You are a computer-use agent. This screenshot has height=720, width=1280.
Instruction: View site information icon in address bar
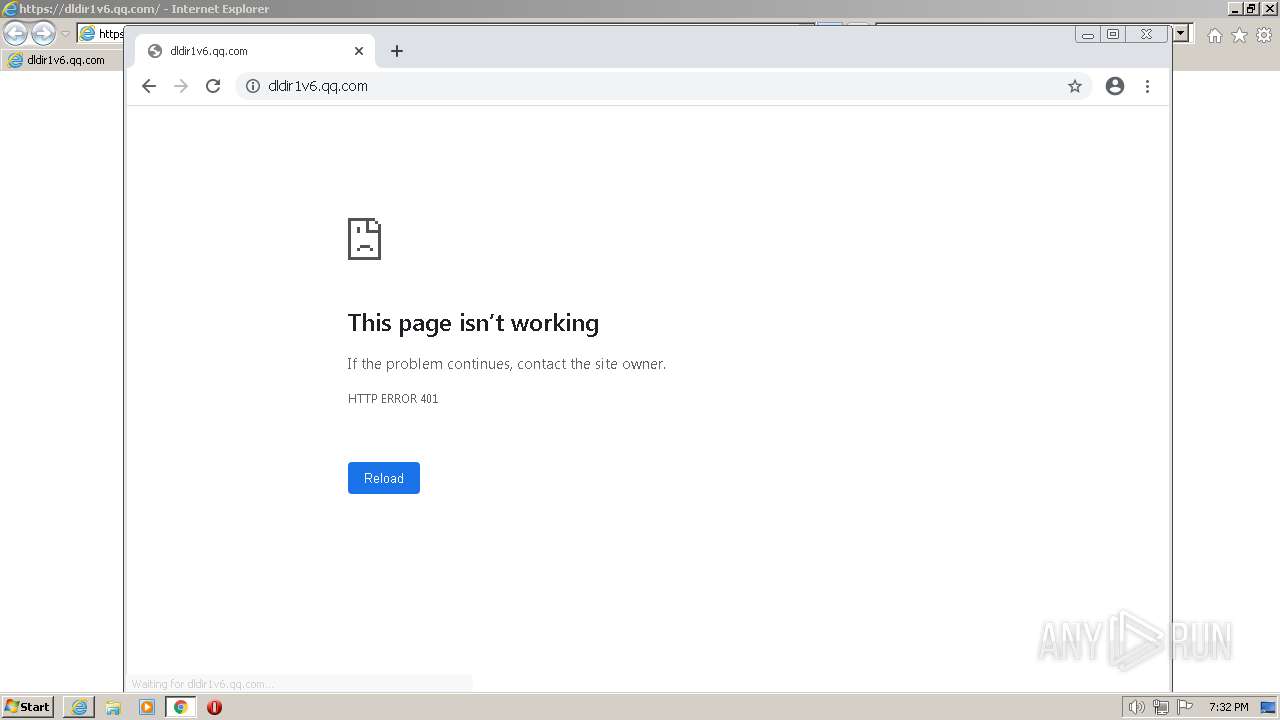253,86
